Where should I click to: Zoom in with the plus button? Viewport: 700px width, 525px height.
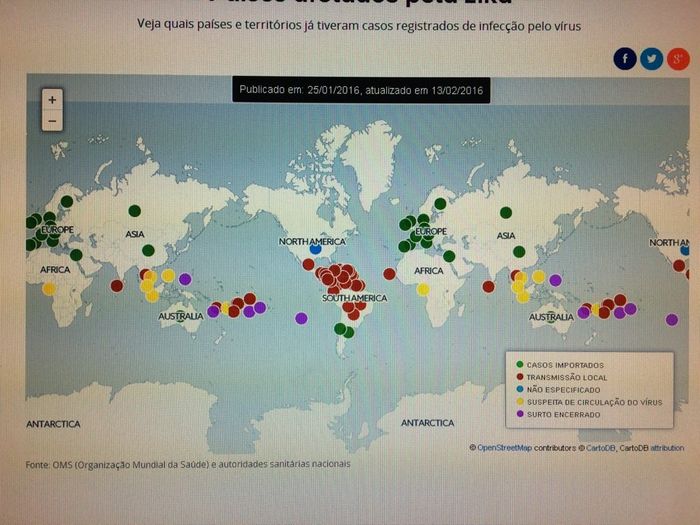tap(52, 99)
